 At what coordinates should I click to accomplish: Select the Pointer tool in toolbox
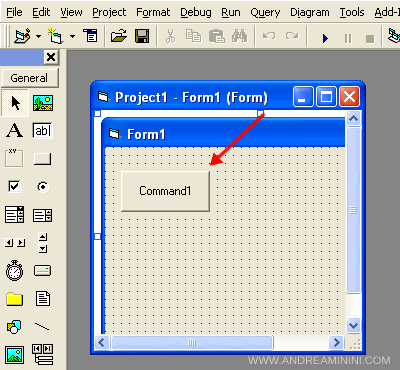point(15,103)
